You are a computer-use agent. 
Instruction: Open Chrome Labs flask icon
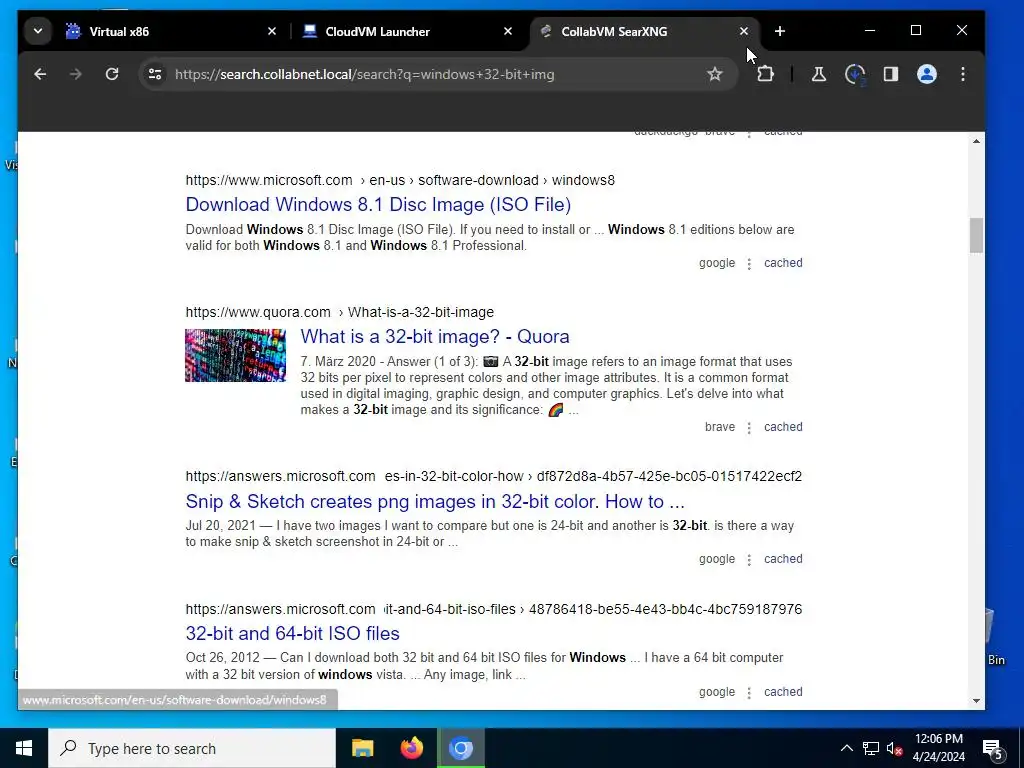[x=818, y=74]
